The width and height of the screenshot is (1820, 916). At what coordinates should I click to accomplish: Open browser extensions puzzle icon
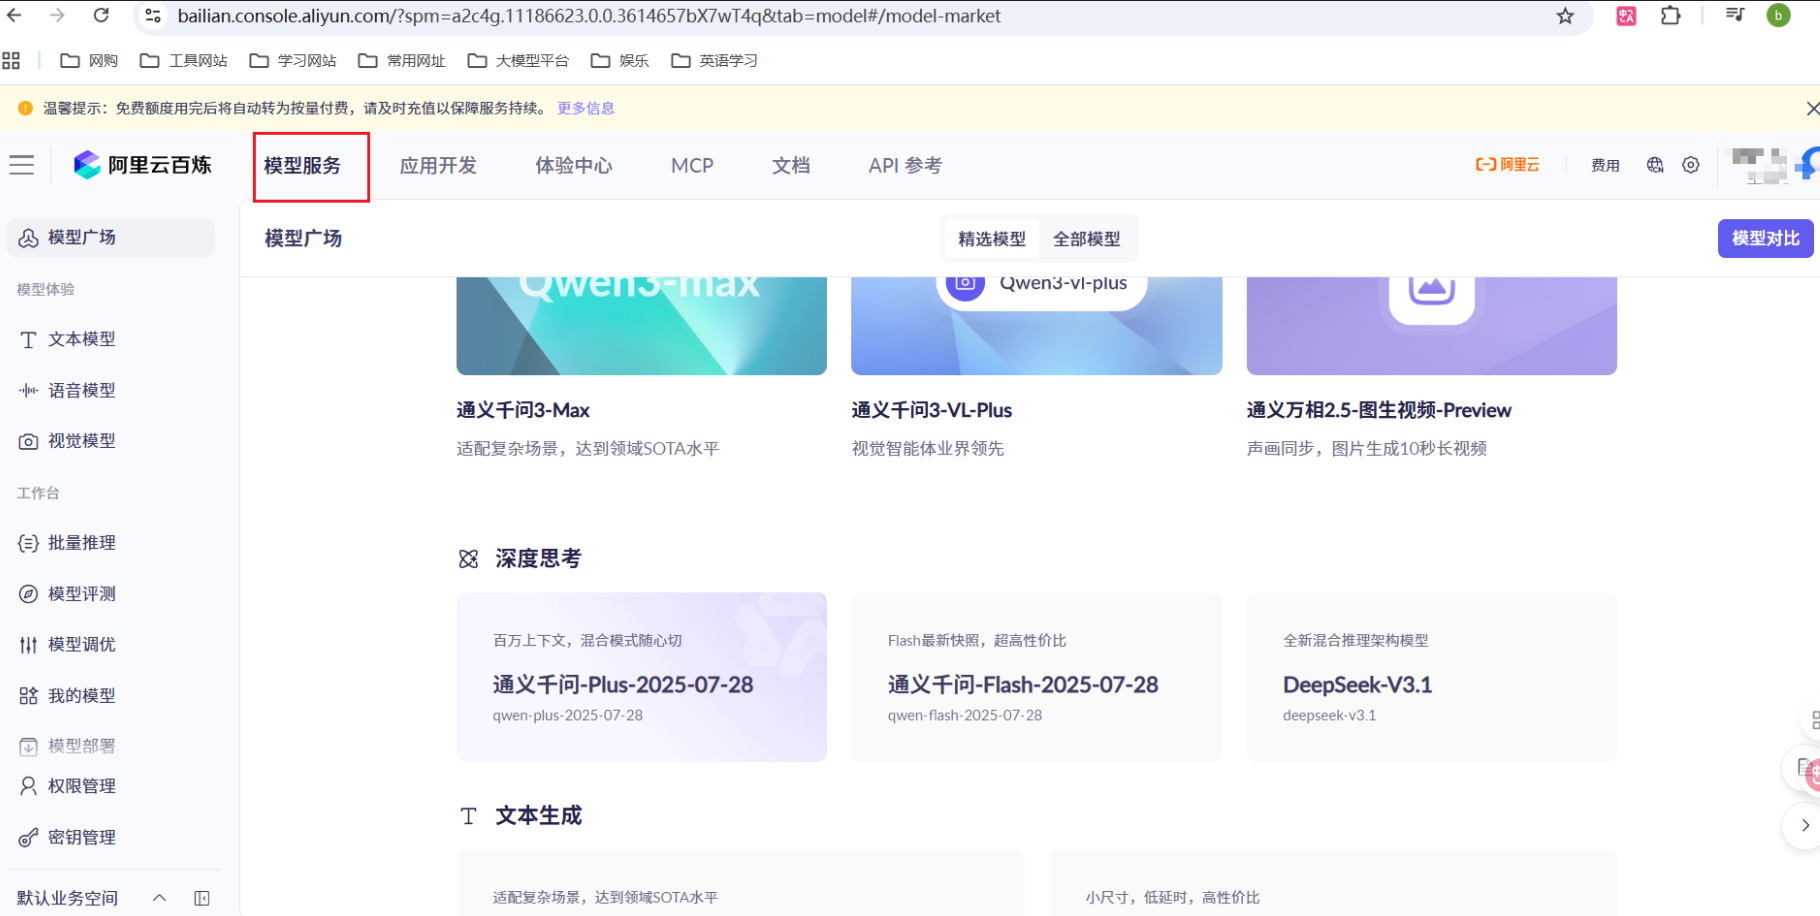coord(1670,16)
